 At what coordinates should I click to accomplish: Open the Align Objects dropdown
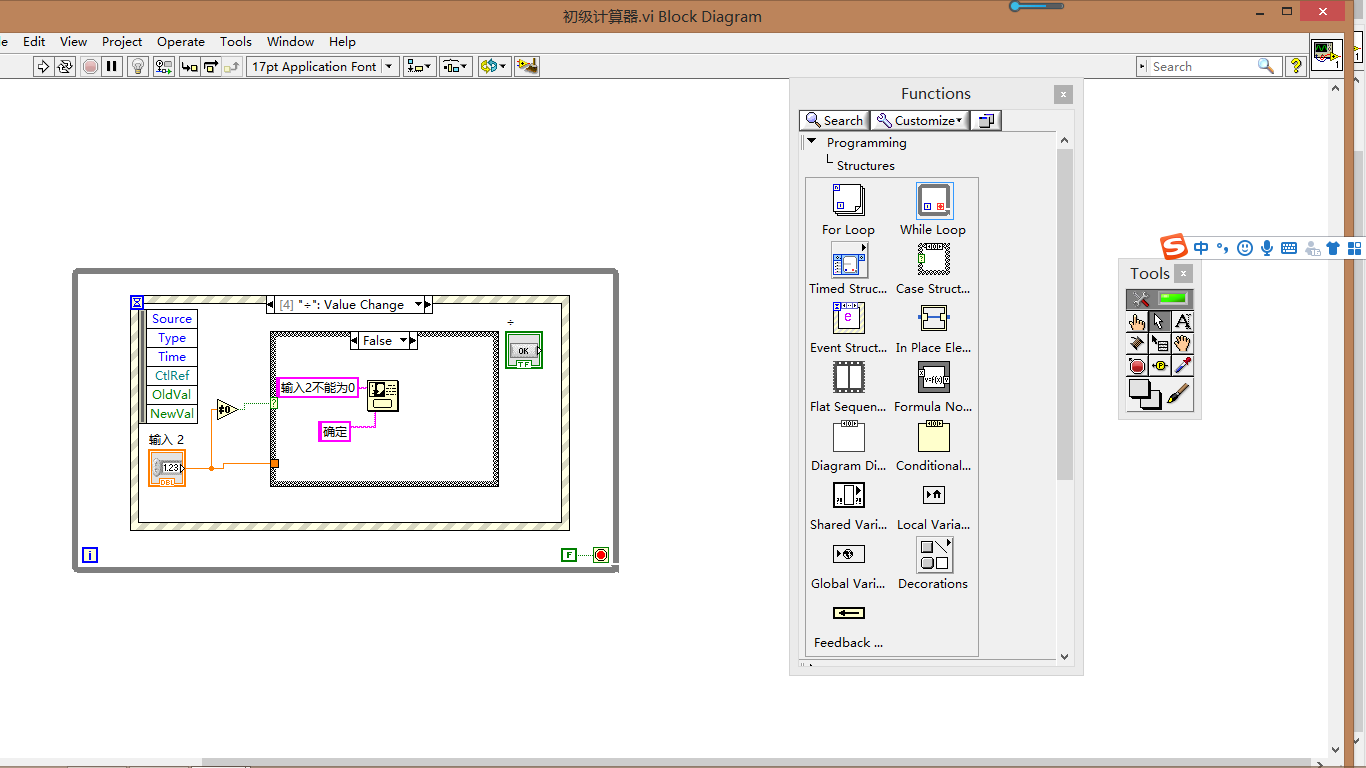point(419,66)
